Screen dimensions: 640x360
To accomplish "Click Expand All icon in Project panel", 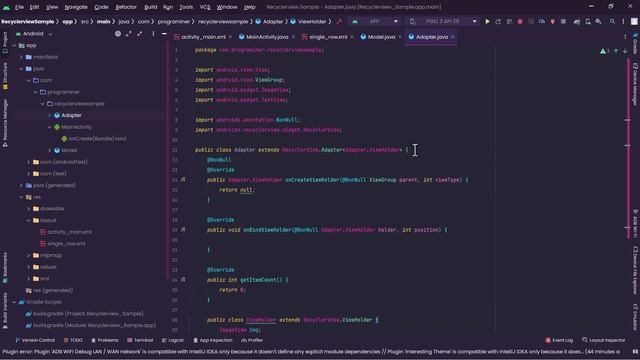I will tap(129, 34).
